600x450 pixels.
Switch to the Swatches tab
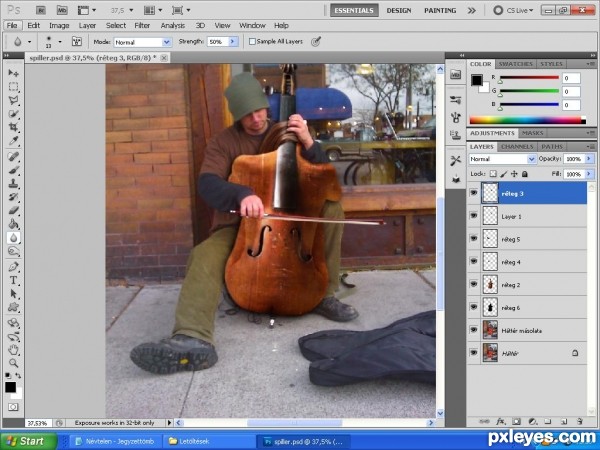click(515, 64)
